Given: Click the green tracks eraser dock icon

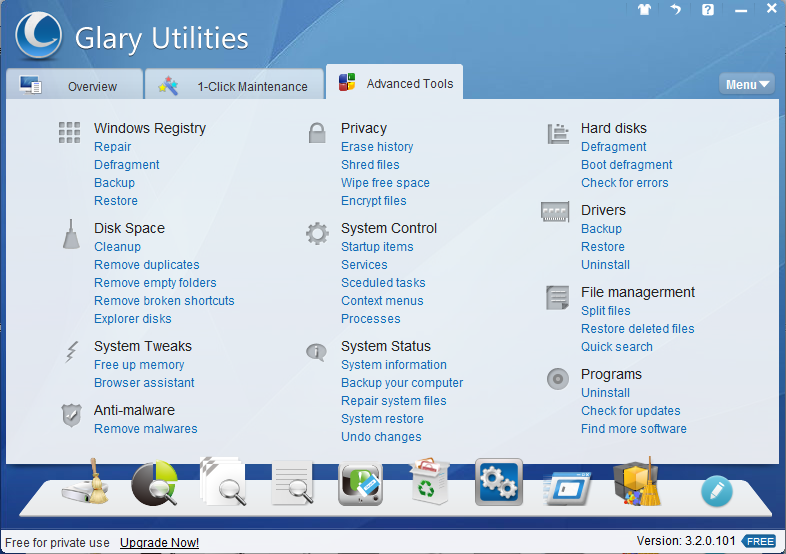Looking at the screenshot, I should click(360, 484).
